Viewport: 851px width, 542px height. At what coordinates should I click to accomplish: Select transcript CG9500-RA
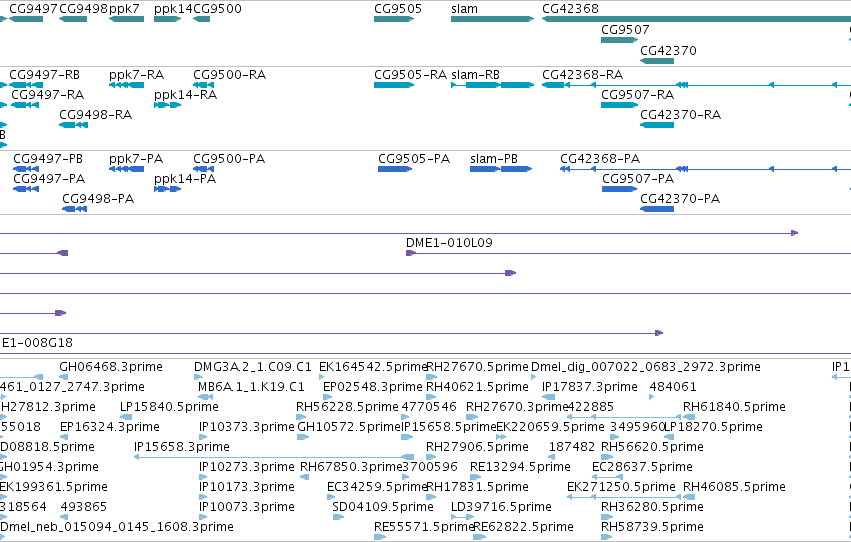[204, 85]
